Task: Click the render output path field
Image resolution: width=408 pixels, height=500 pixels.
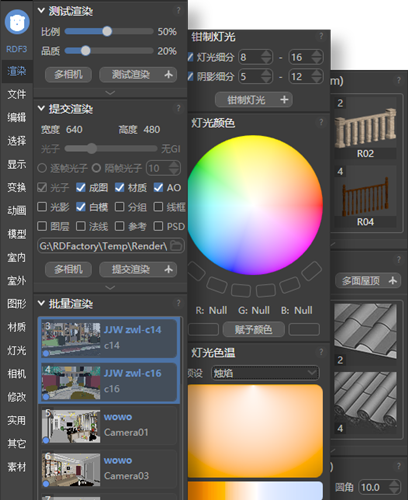Action: 110,246
